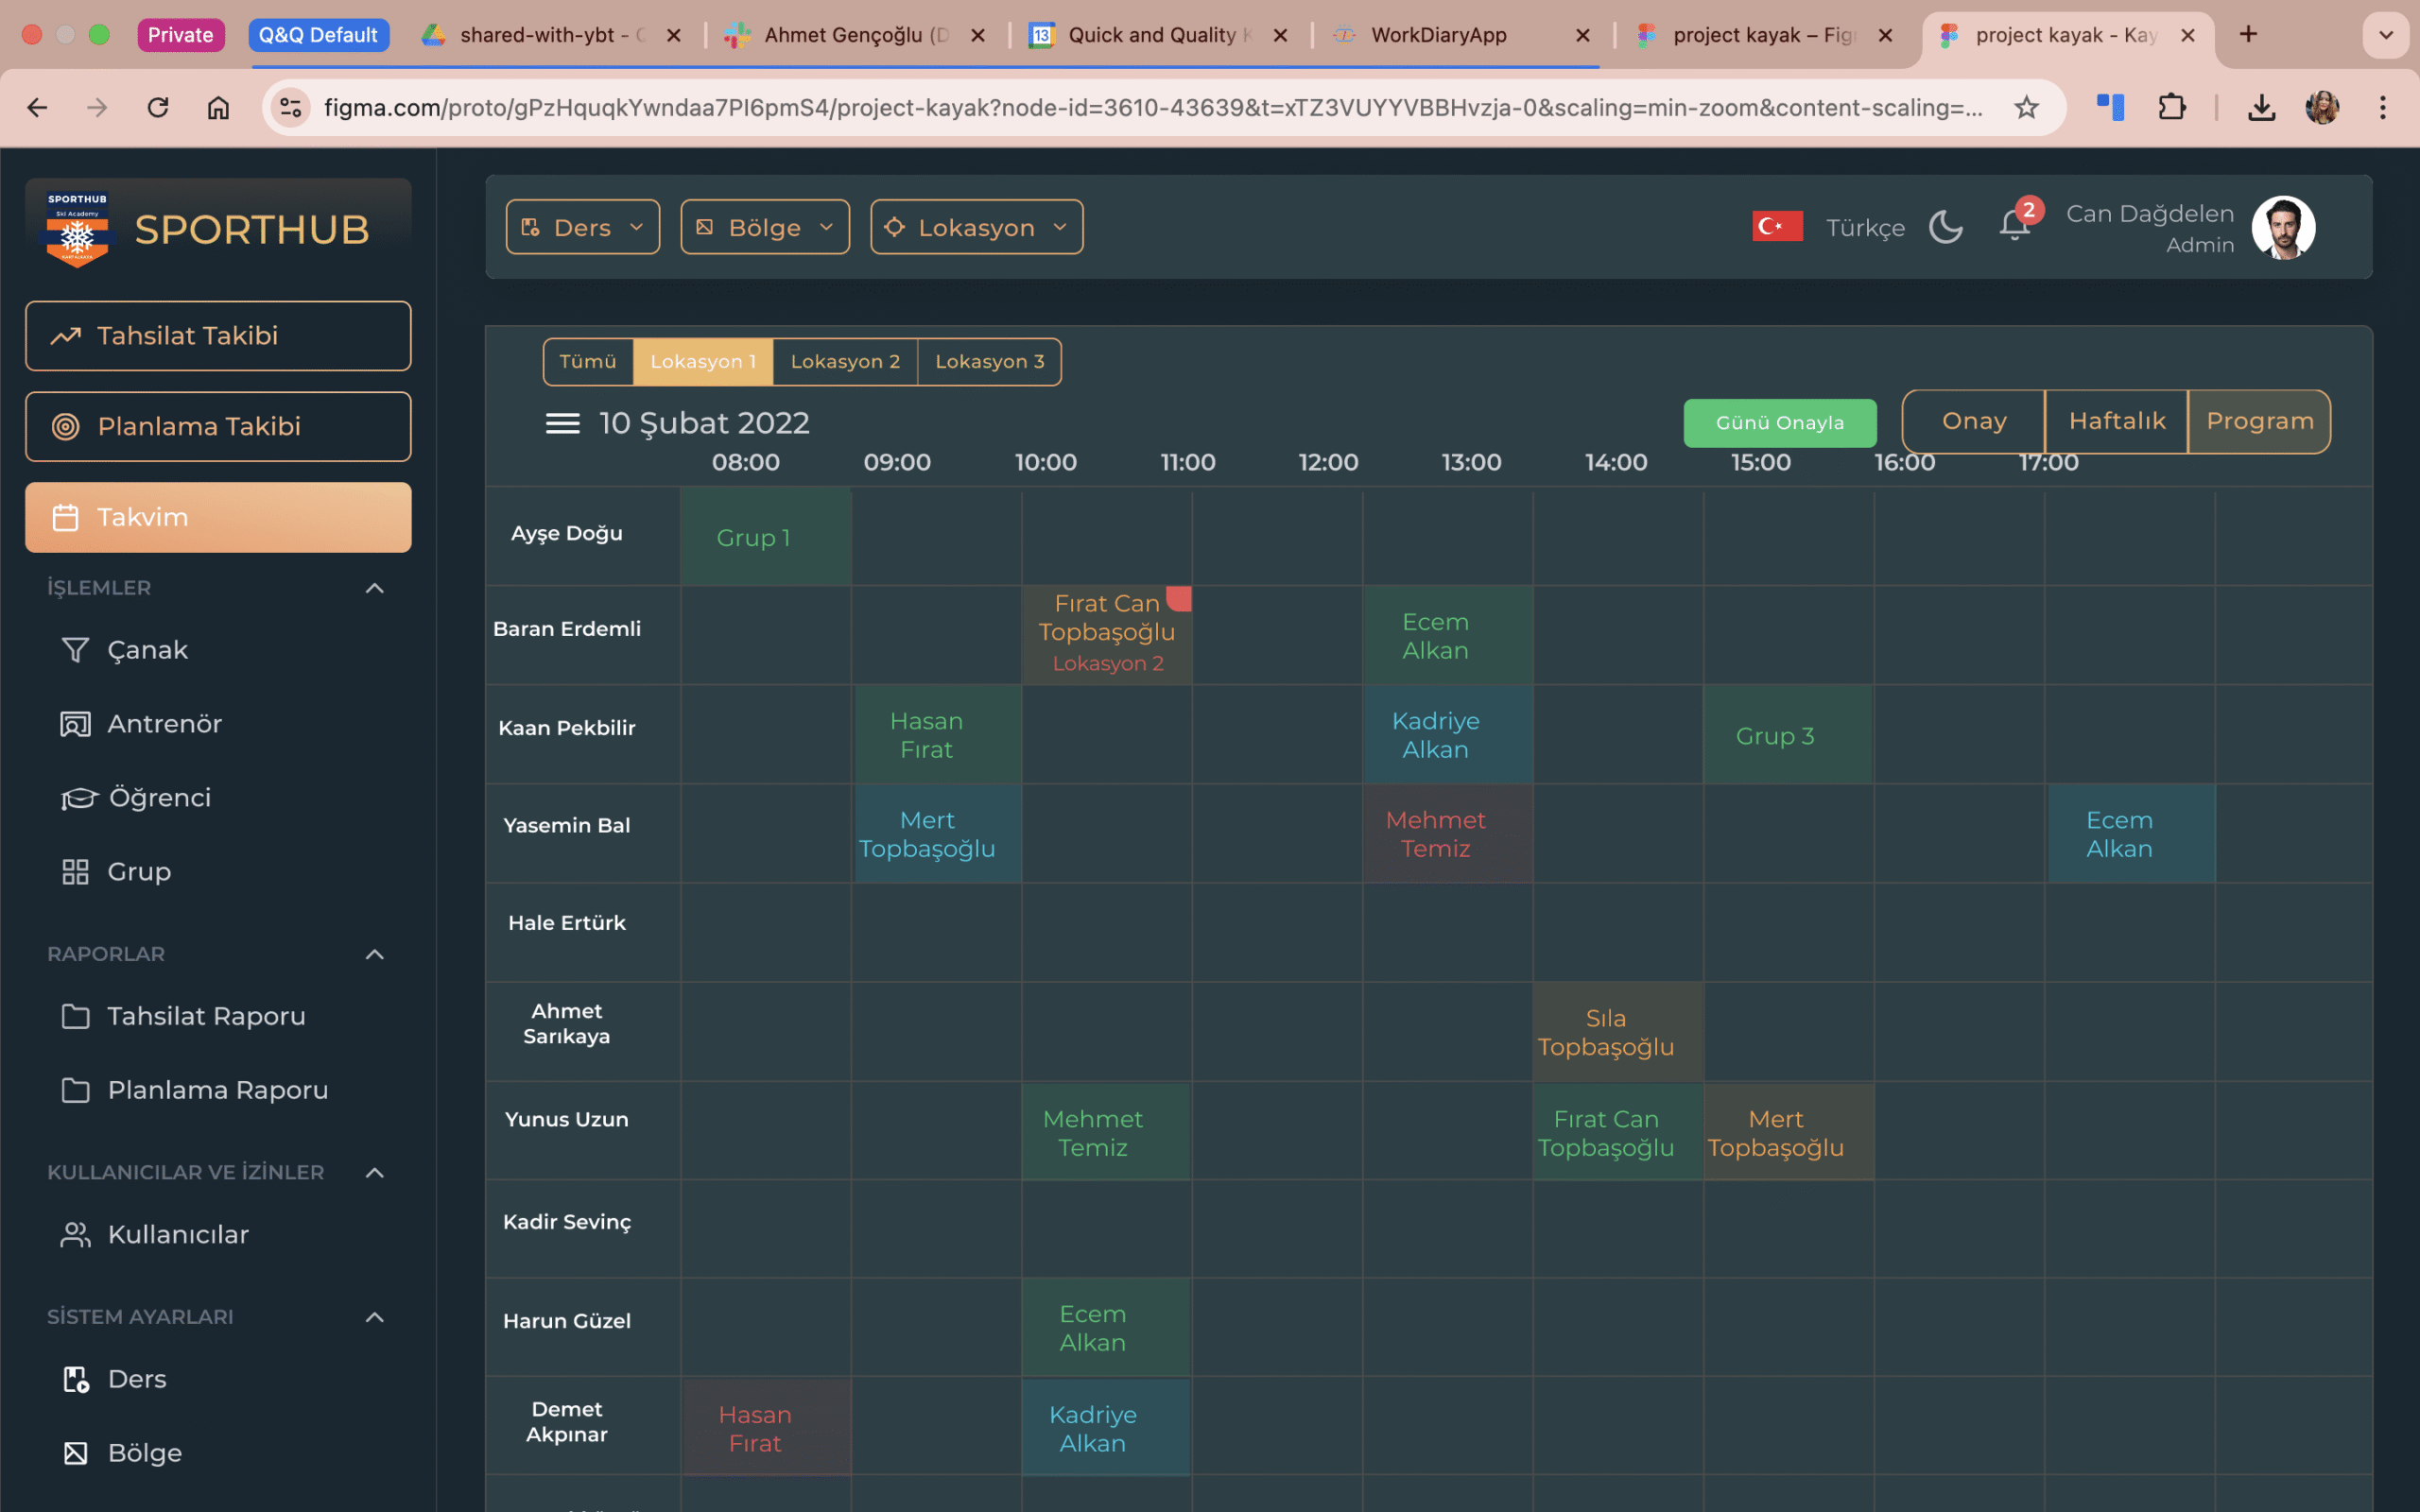The height and width of the screenshot is (1512, 2420).
Task: Open the Tahsilat Takibi button
Action: (x=218, y=336)
